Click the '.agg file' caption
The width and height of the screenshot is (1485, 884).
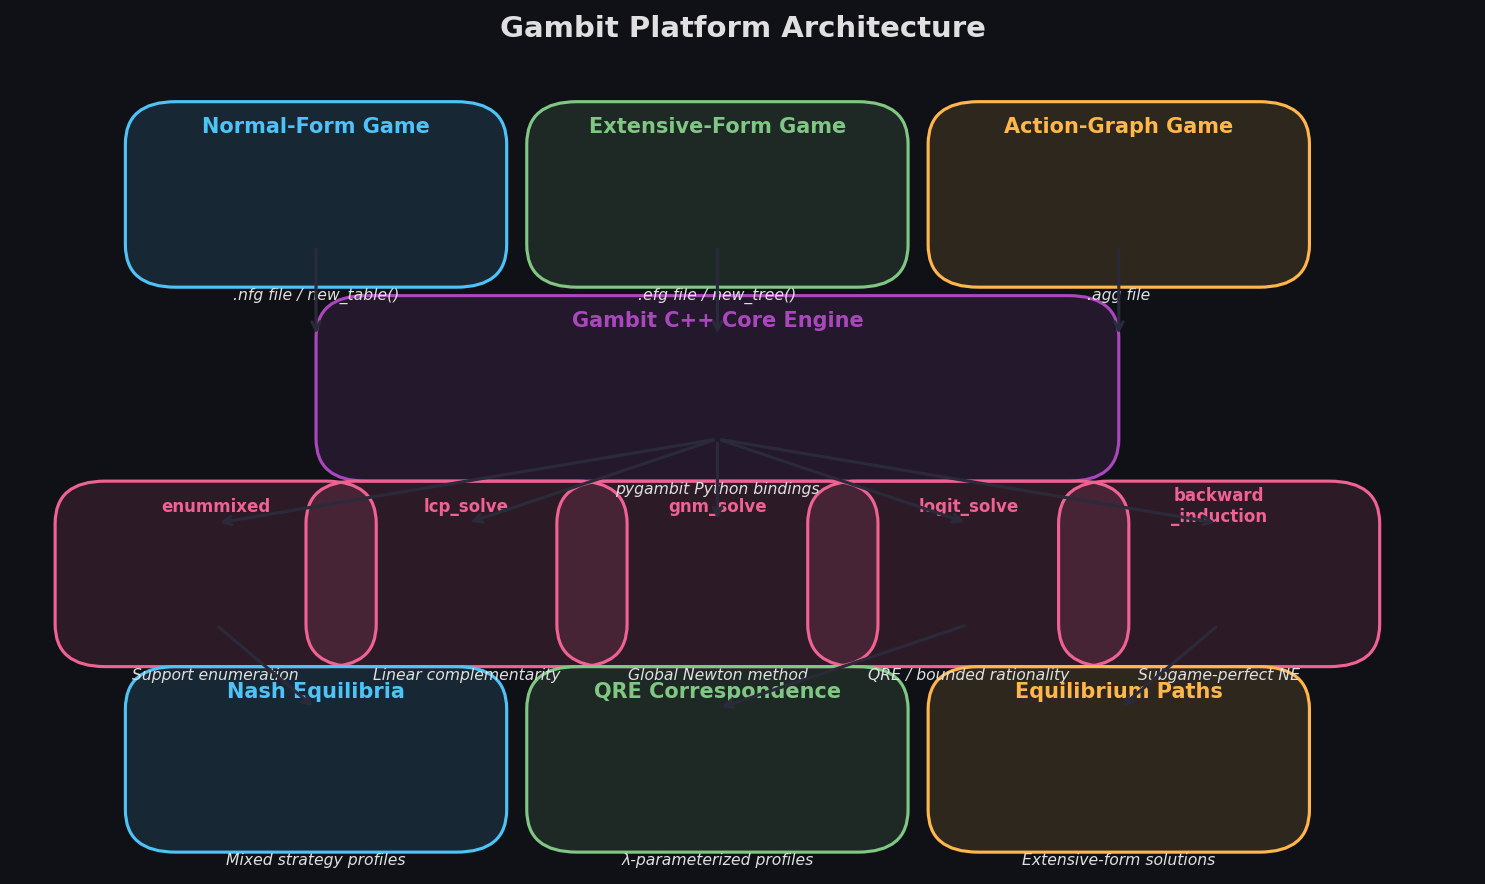pos(1118,295)
